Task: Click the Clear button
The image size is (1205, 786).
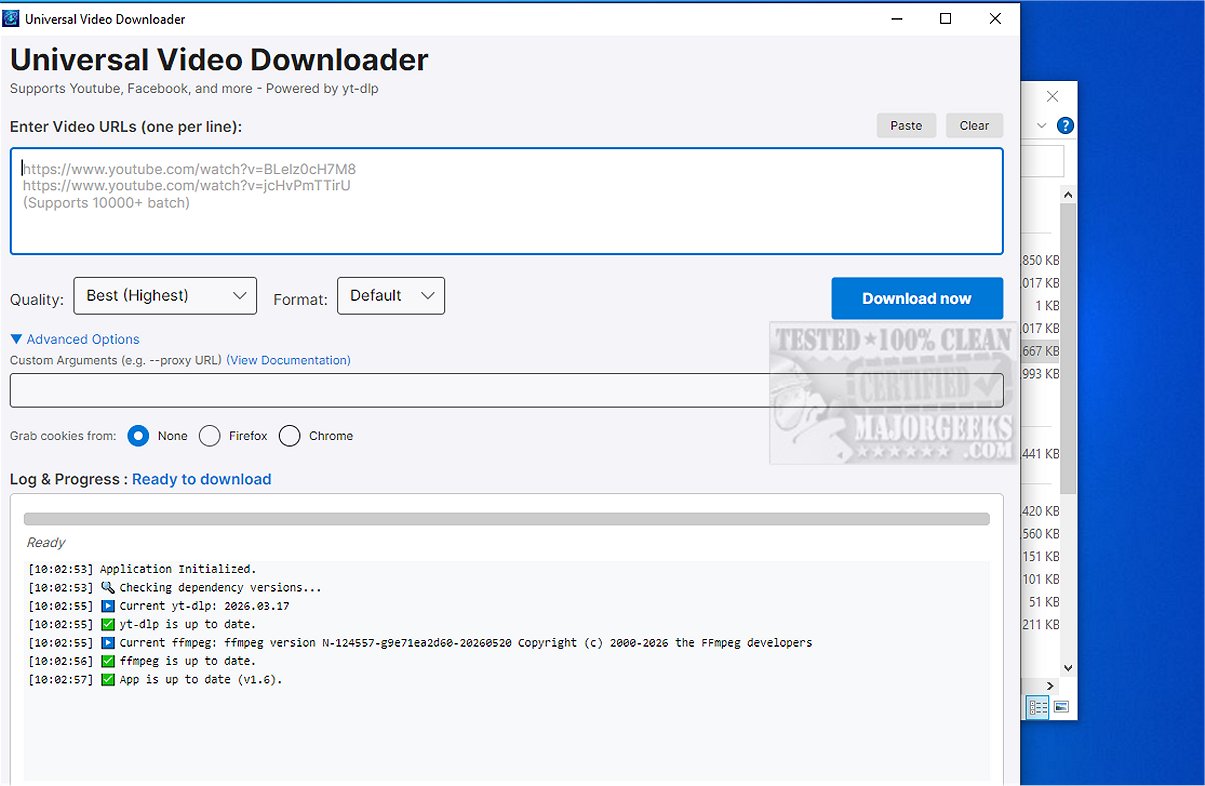Action: 974,126
